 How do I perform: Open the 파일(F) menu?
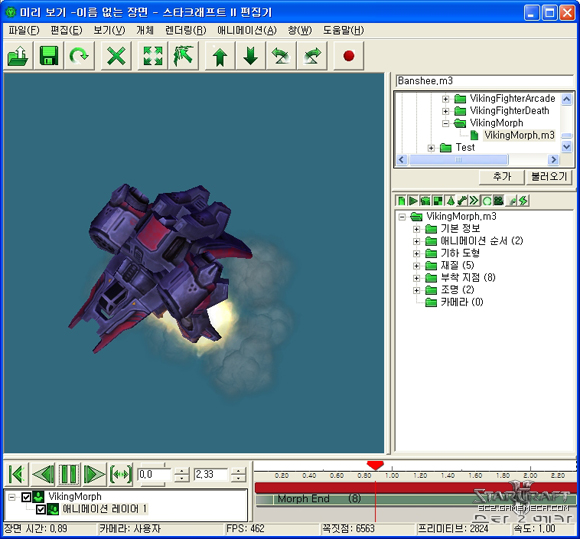[24, 30]
